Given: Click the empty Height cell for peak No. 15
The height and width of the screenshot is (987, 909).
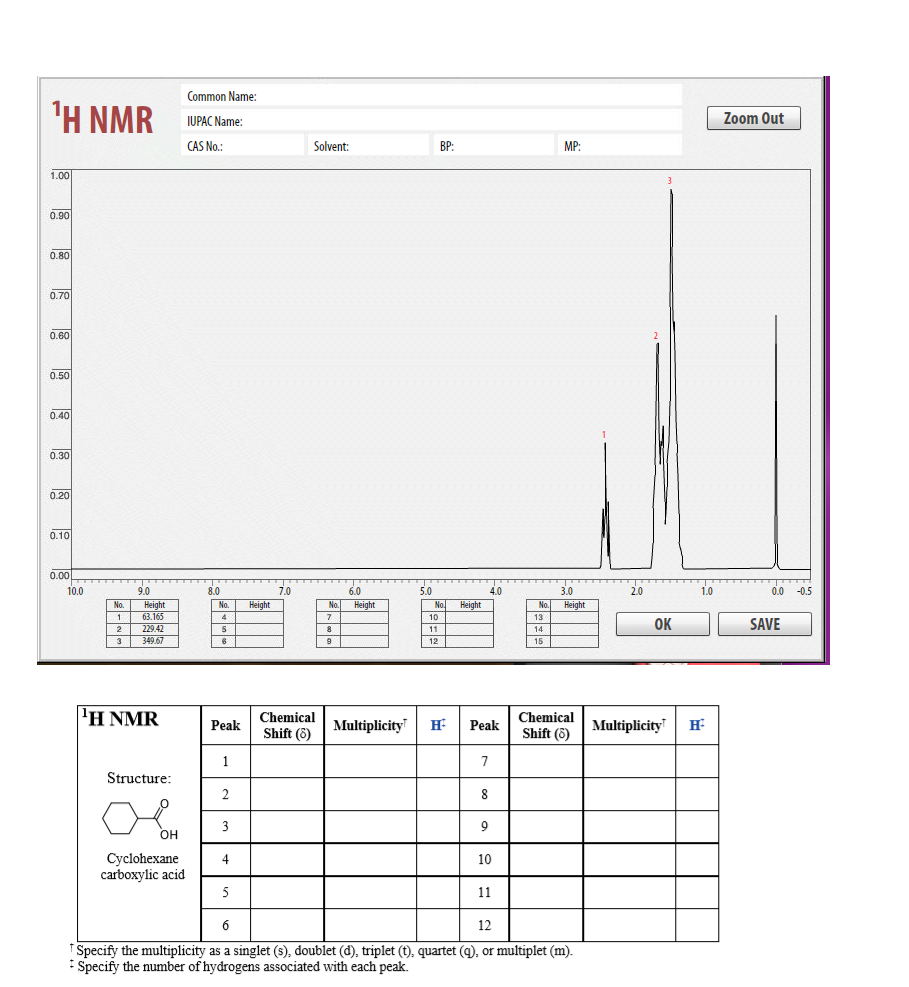Looking at the screenshot, I should (575, 641).
